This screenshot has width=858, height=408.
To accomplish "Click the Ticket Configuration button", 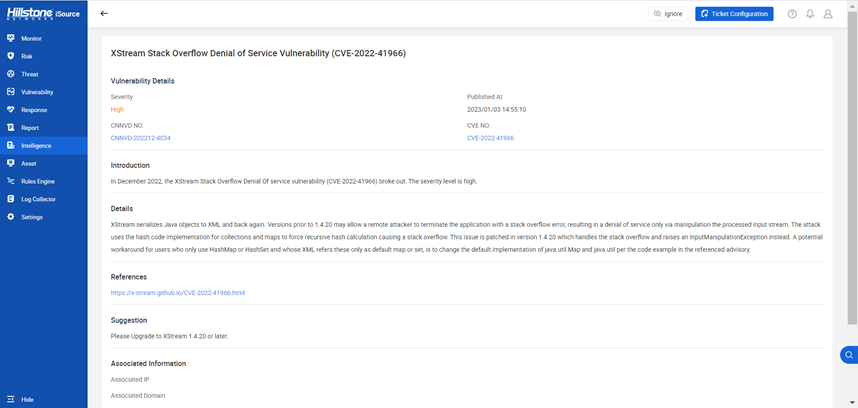I will [734, 14].
